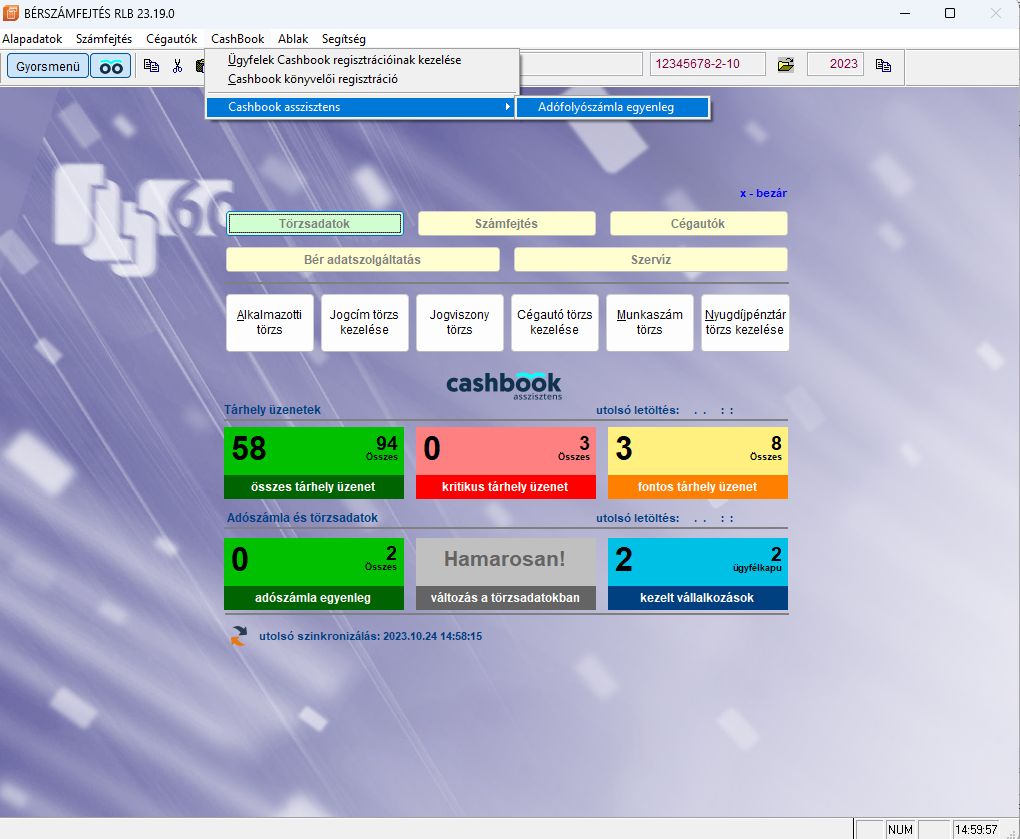The width and height of the screenshot is (1020, 839).
Task: Click the fontos tárhely üzenet tile
Action: click(697, 463)
